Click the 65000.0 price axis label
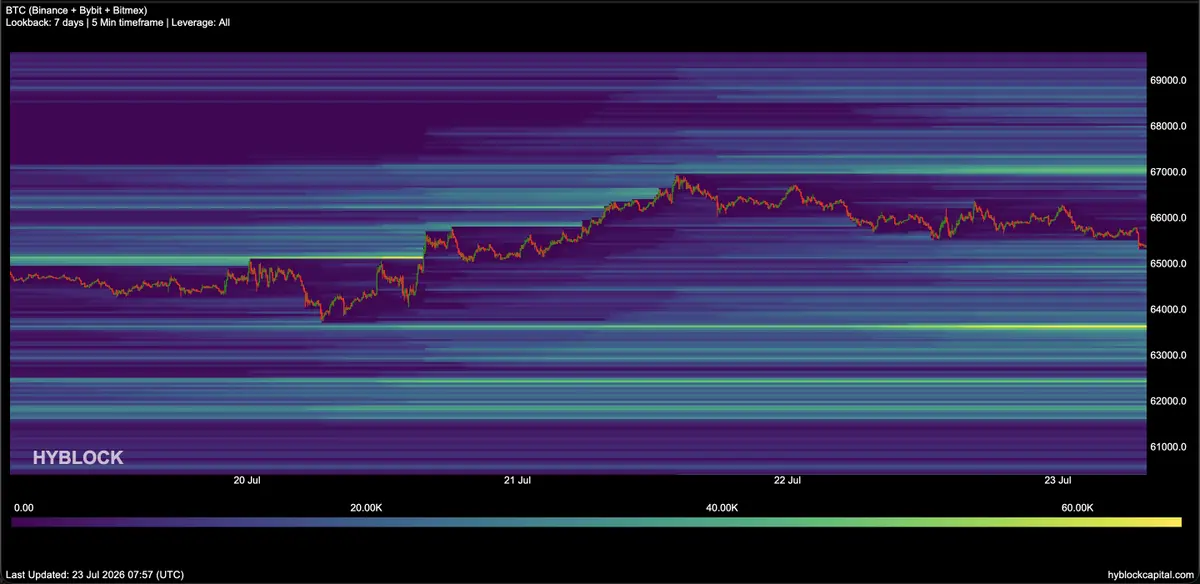Viewport: 1200px width, 584px height. pos(1168,264)
